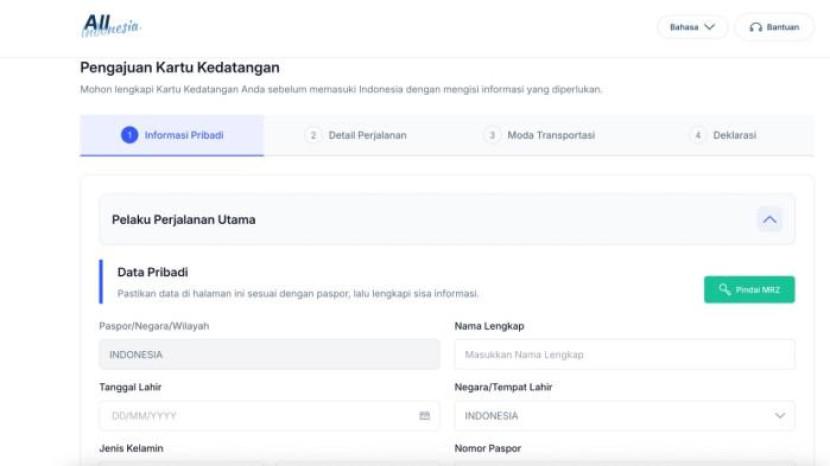830x466 pixels.
Task: Select the Informasi Pribadi tab label
Action: coord(184,136)
